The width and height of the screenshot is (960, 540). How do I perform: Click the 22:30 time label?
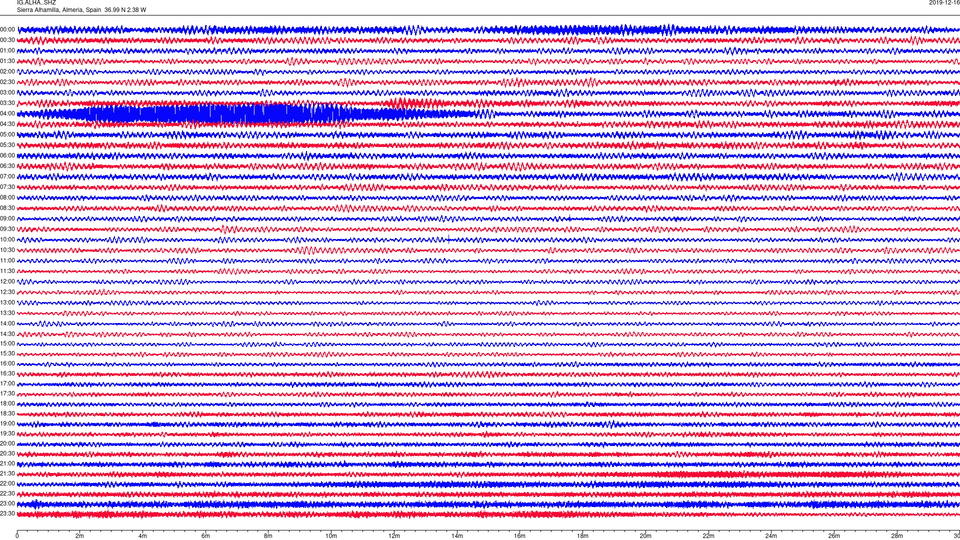pos(7,493)
